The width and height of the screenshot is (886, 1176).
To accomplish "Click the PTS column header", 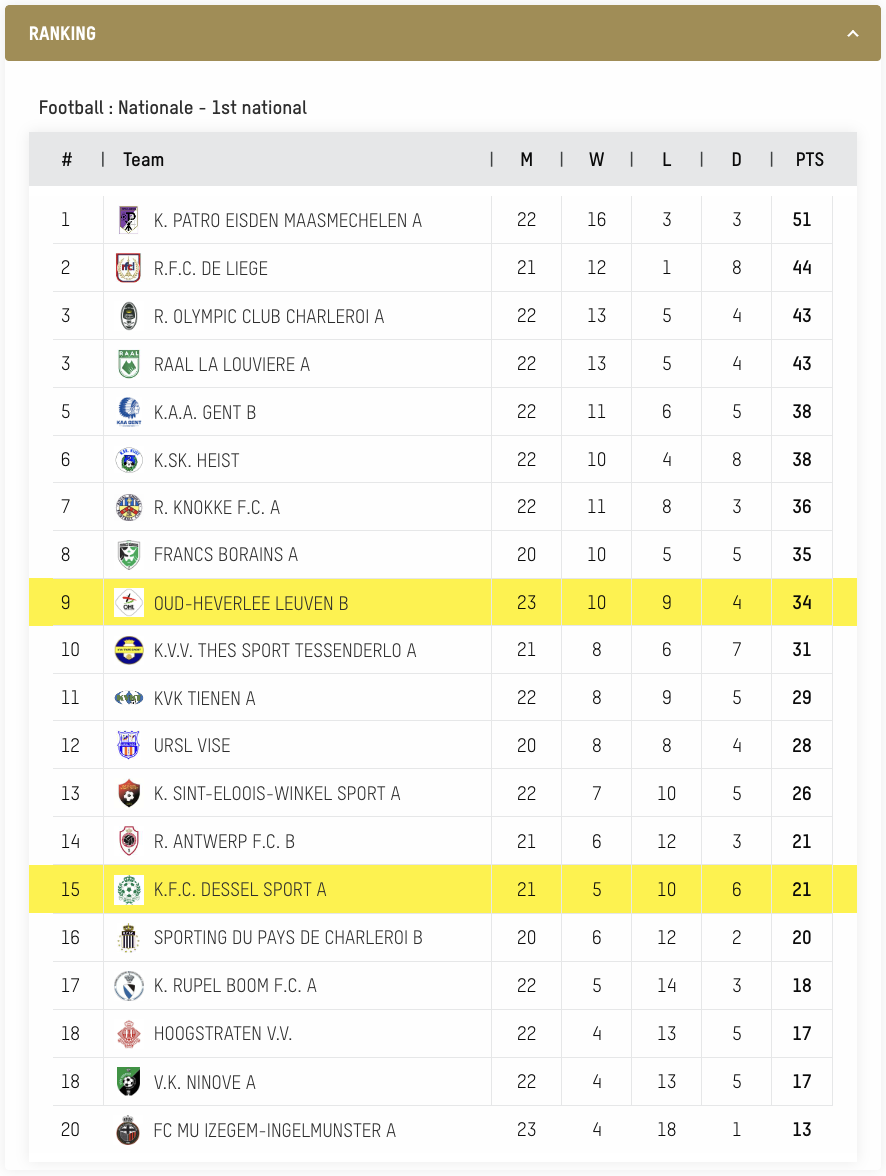I will click(809, 160).
